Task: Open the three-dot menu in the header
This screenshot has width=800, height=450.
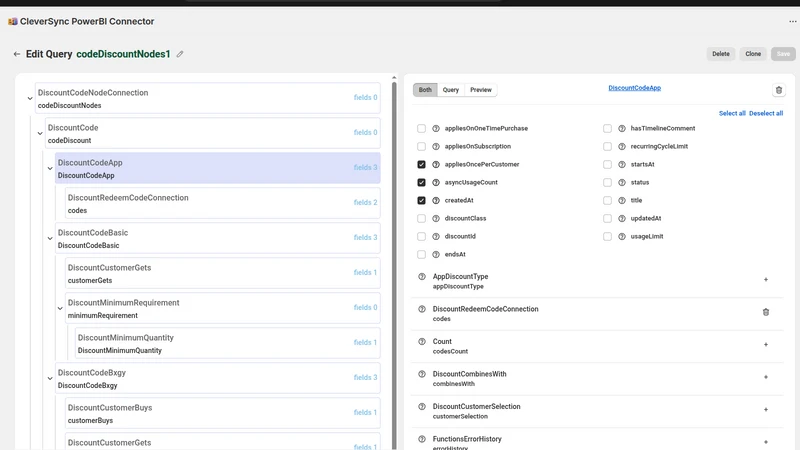Action: click(x=792, y=21)
